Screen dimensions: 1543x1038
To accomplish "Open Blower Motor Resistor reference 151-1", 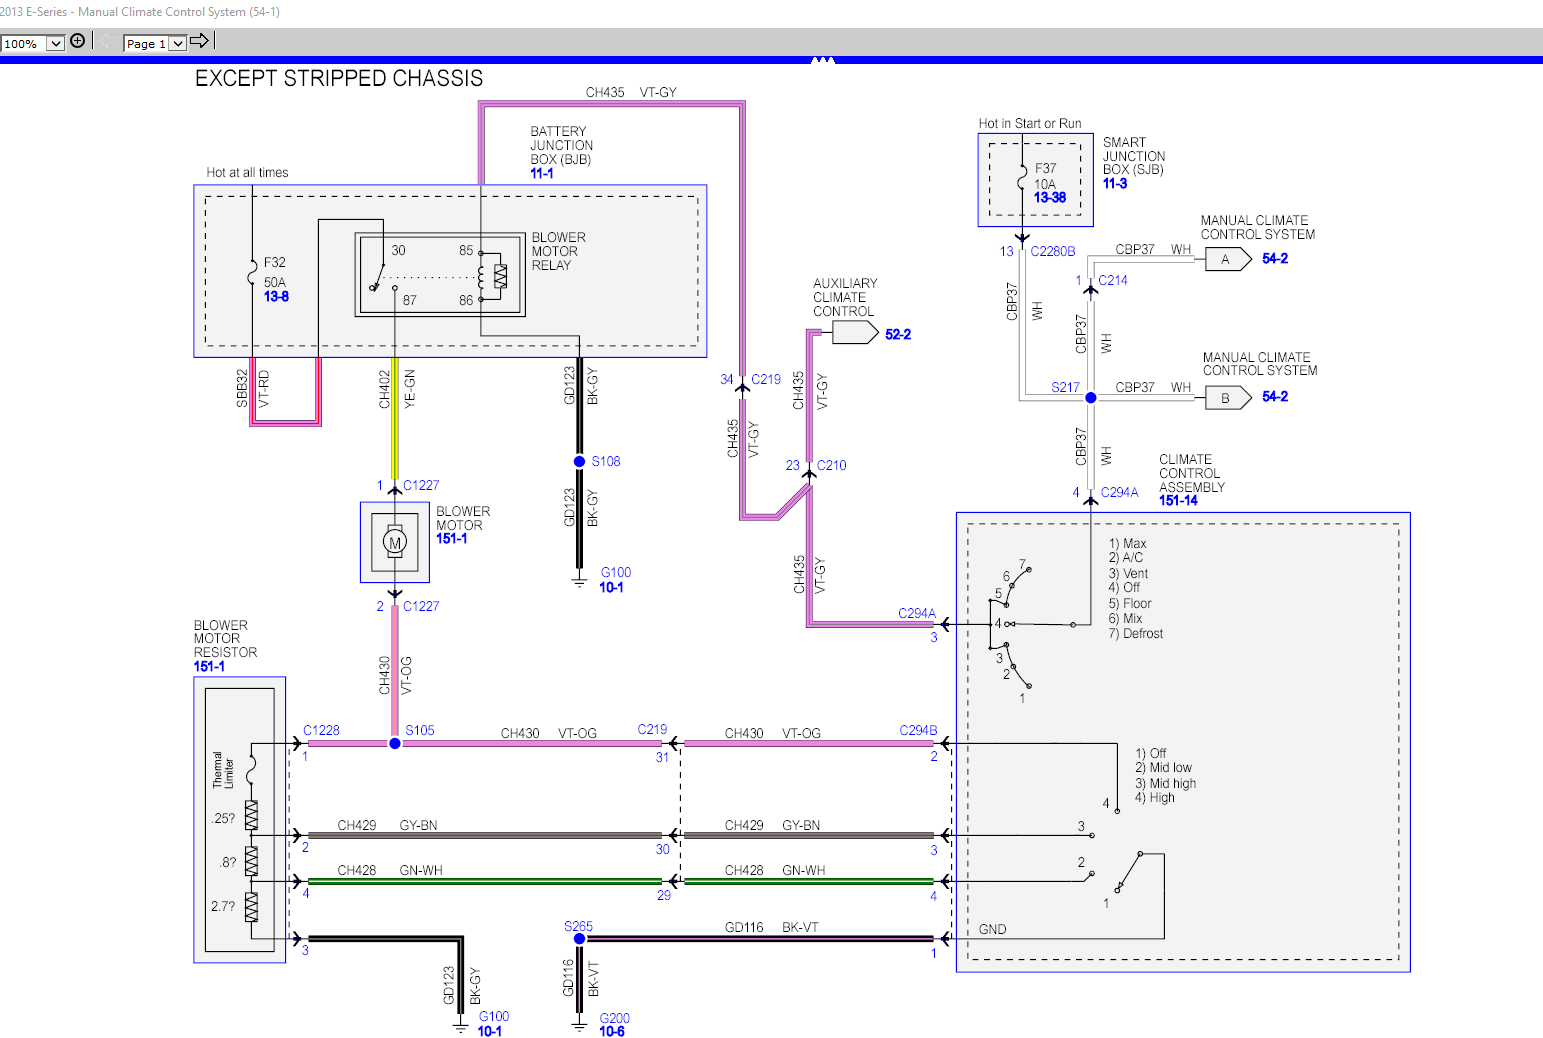I will (x=210, y=666).
